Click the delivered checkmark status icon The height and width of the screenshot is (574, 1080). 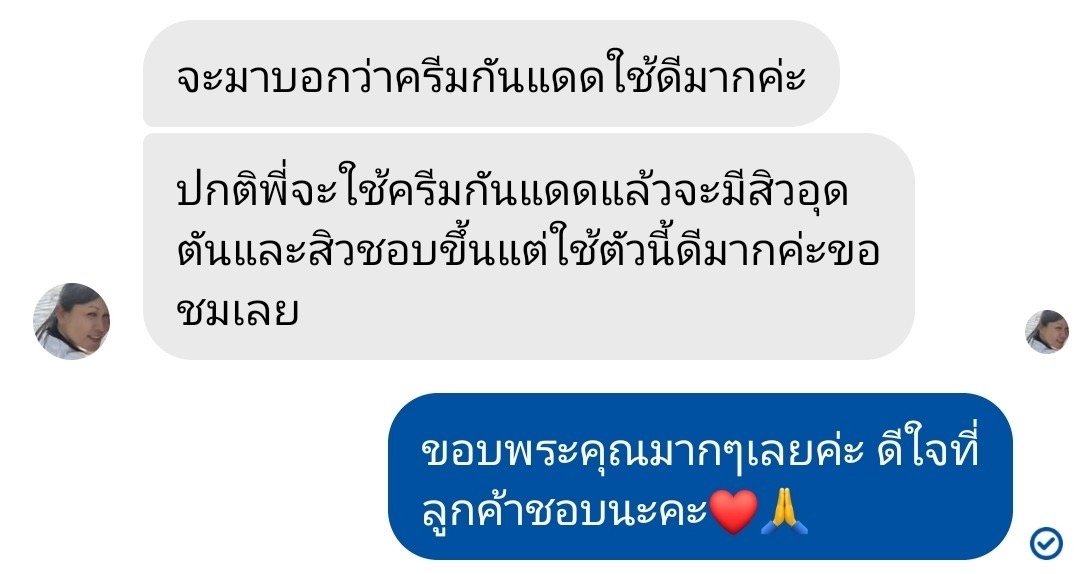point(1046,542)
